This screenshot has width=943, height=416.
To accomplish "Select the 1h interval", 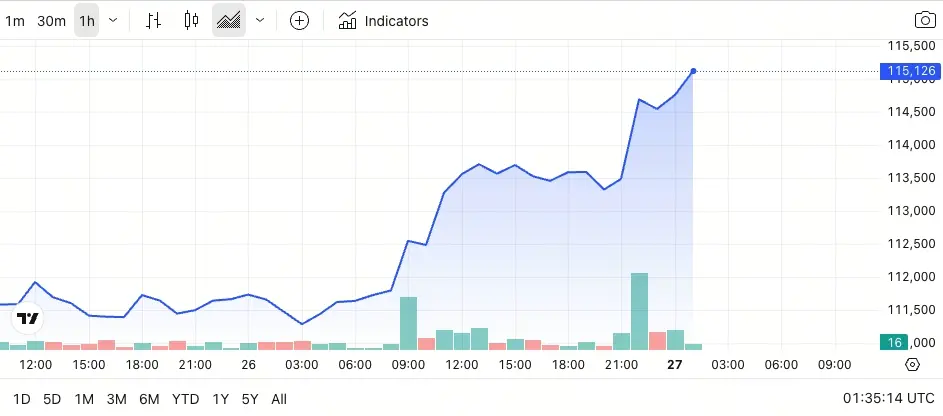I will click(87, 20).
